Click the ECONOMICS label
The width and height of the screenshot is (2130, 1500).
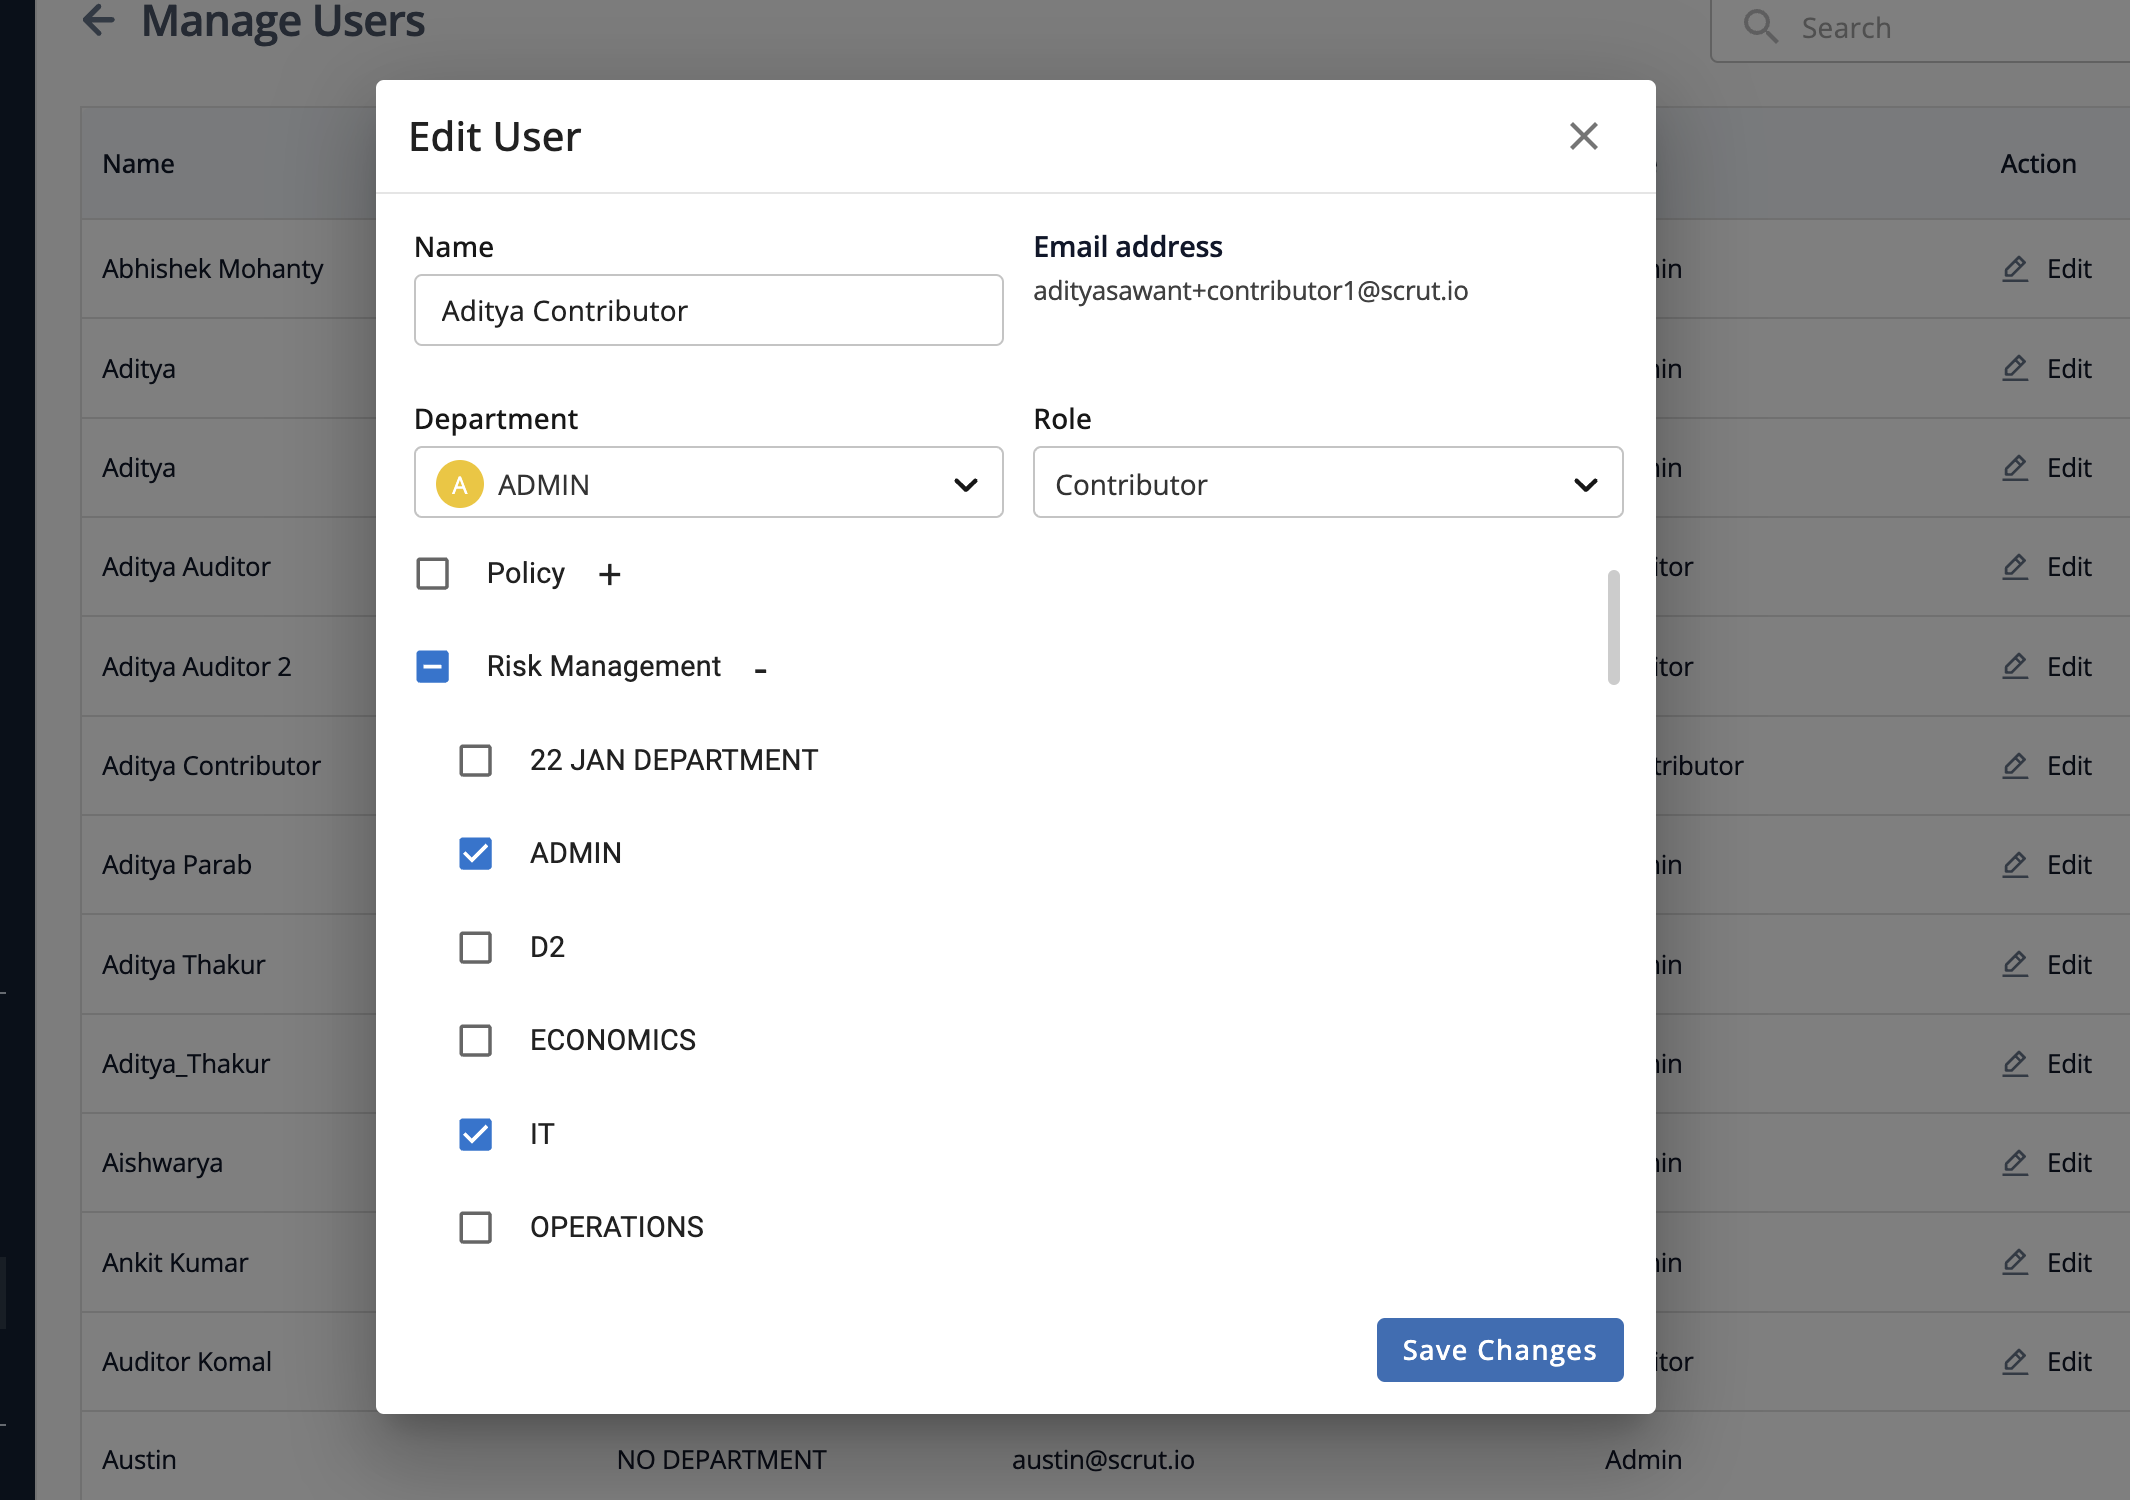coord(613,1040)
